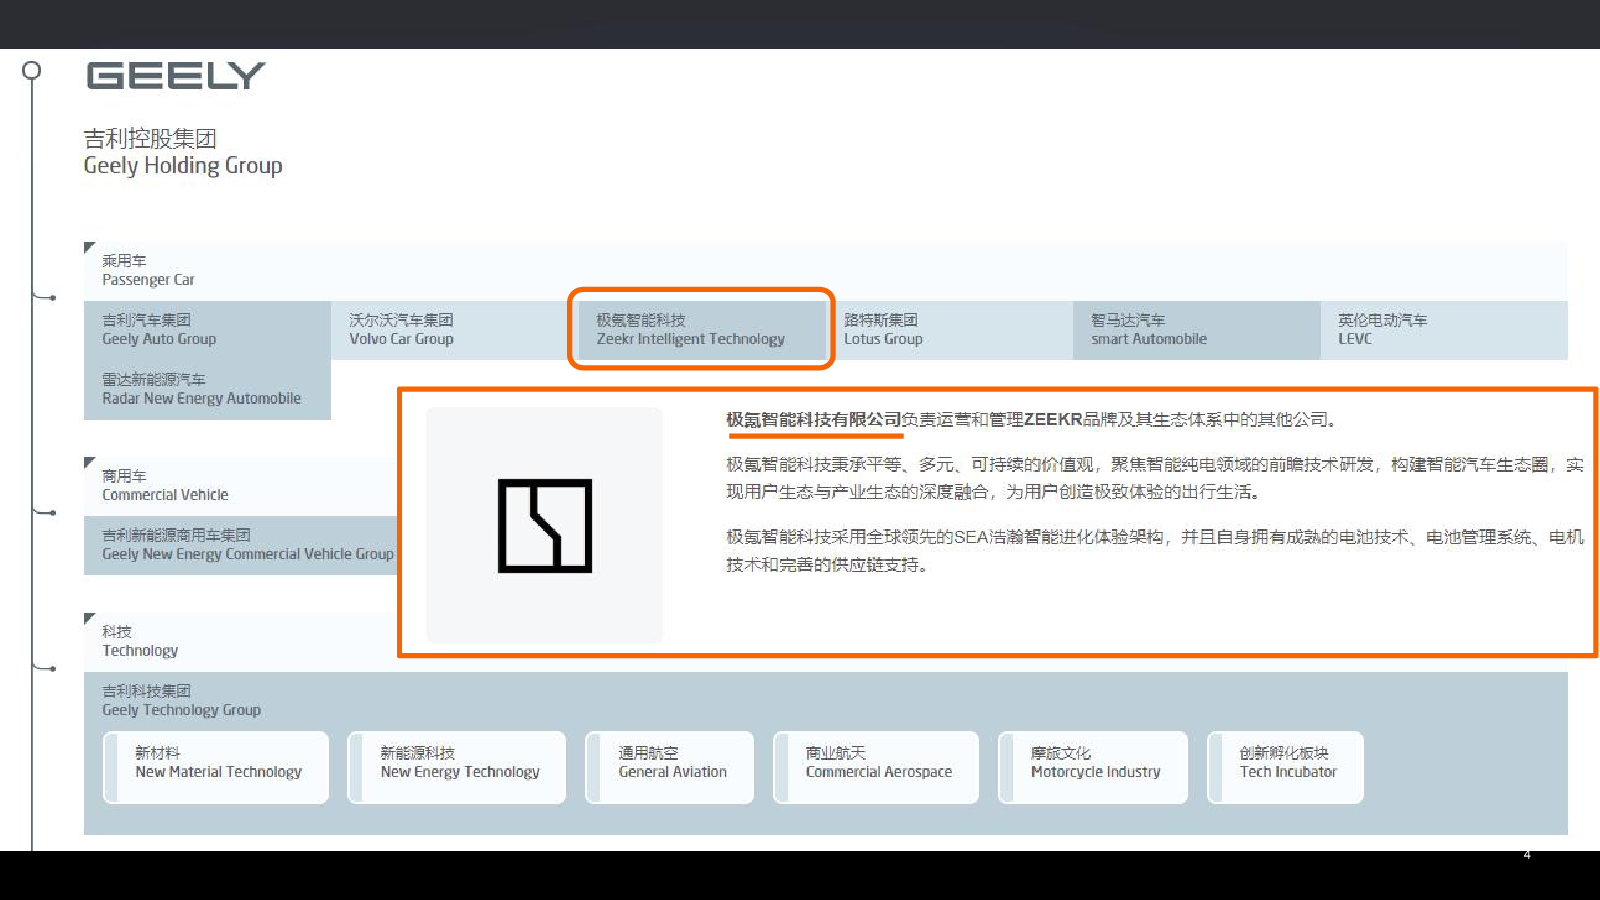
Task: Click the circle node atop the timeline
Action: tap(32, 70)
